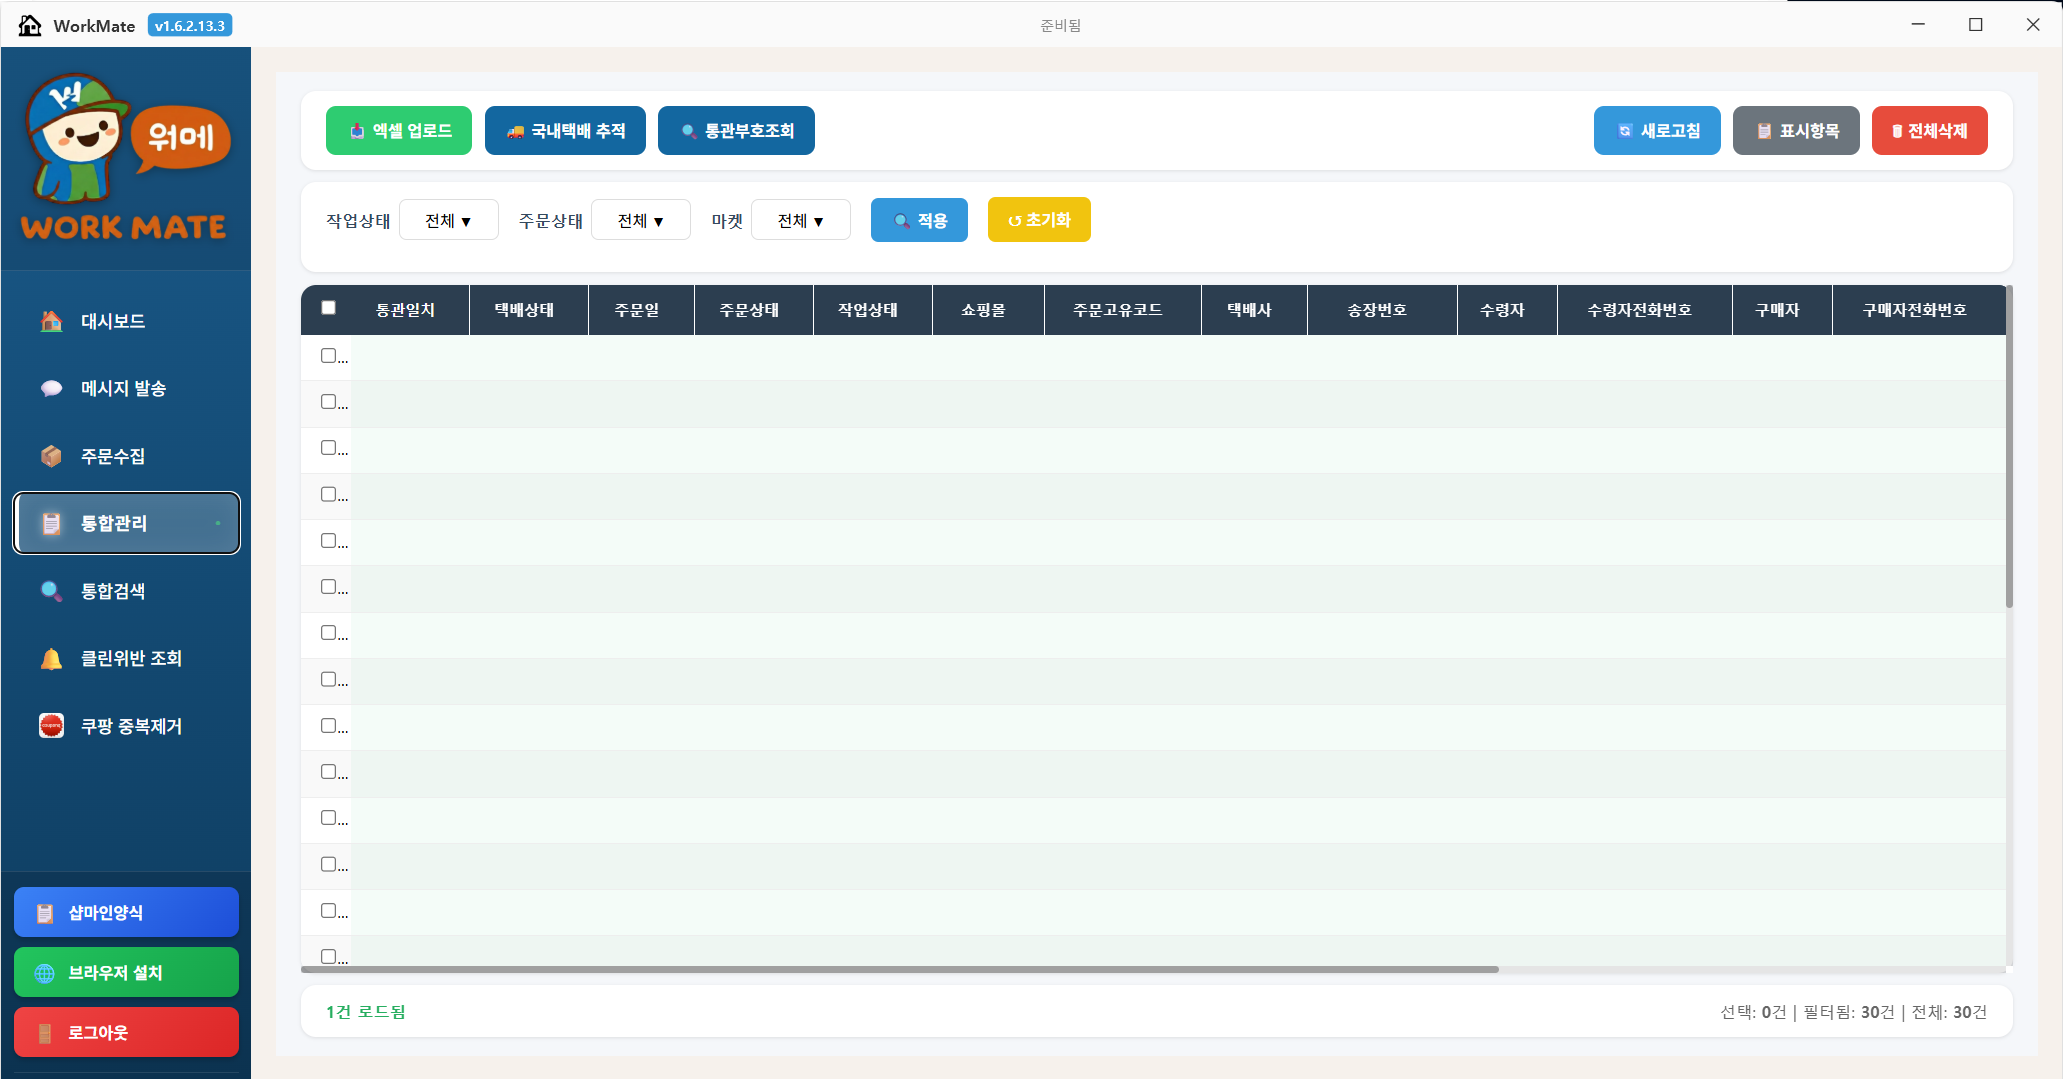Screen dimensions: 2063x1079
Task: Click the 엑셀 업로드 button
Action: click(x=398, y=131)
